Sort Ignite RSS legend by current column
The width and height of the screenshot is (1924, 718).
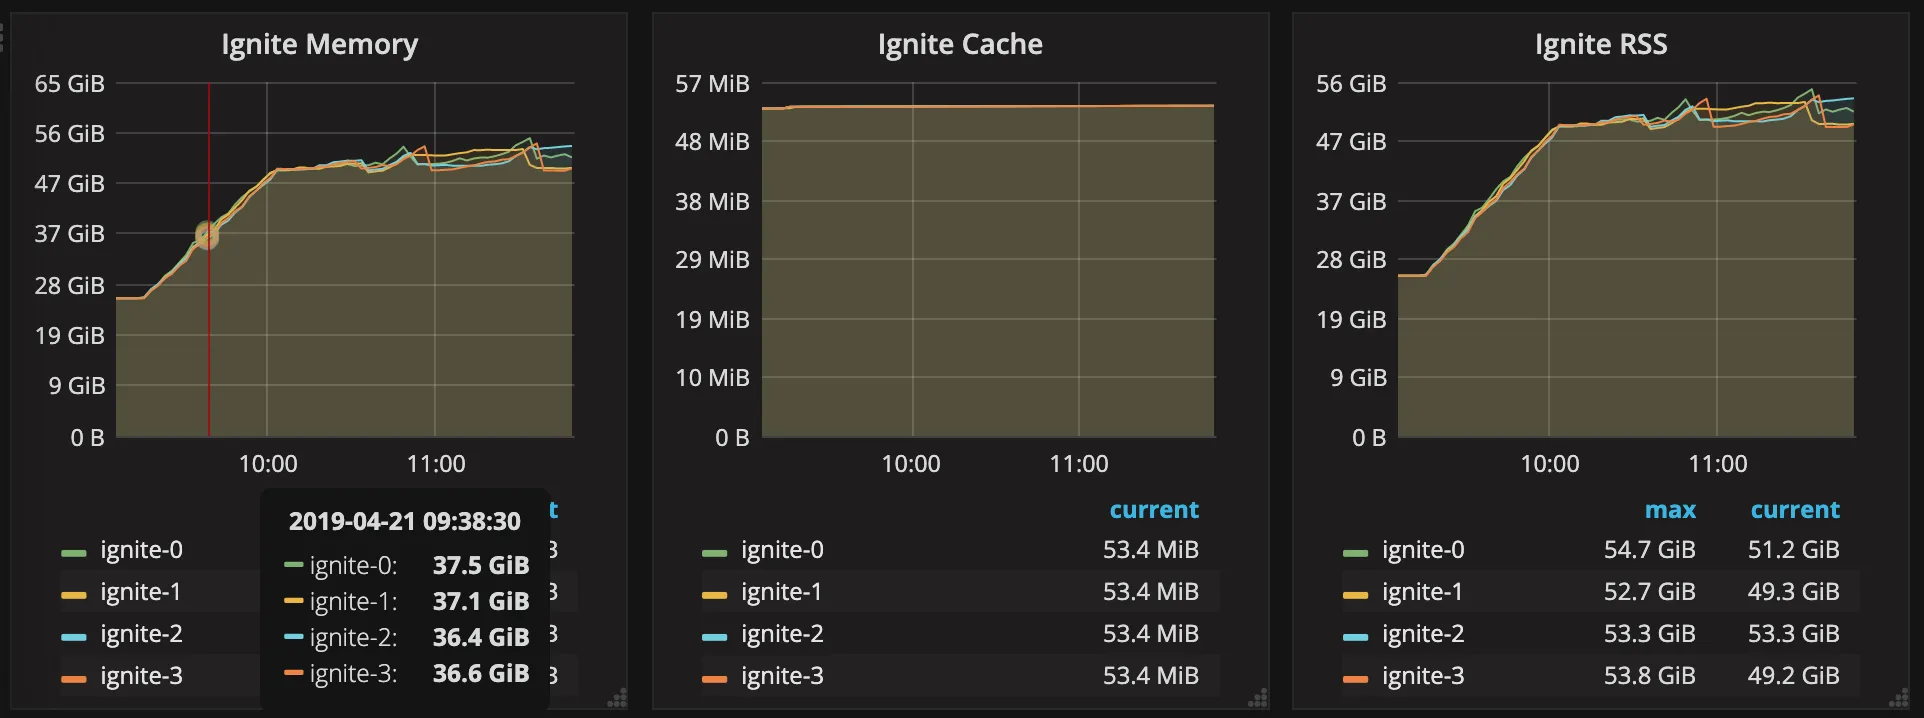1794,510
